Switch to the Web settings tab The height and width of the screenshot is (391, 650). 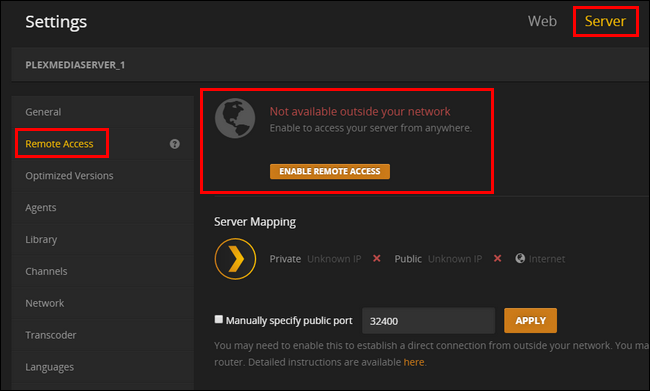[542, 21]
